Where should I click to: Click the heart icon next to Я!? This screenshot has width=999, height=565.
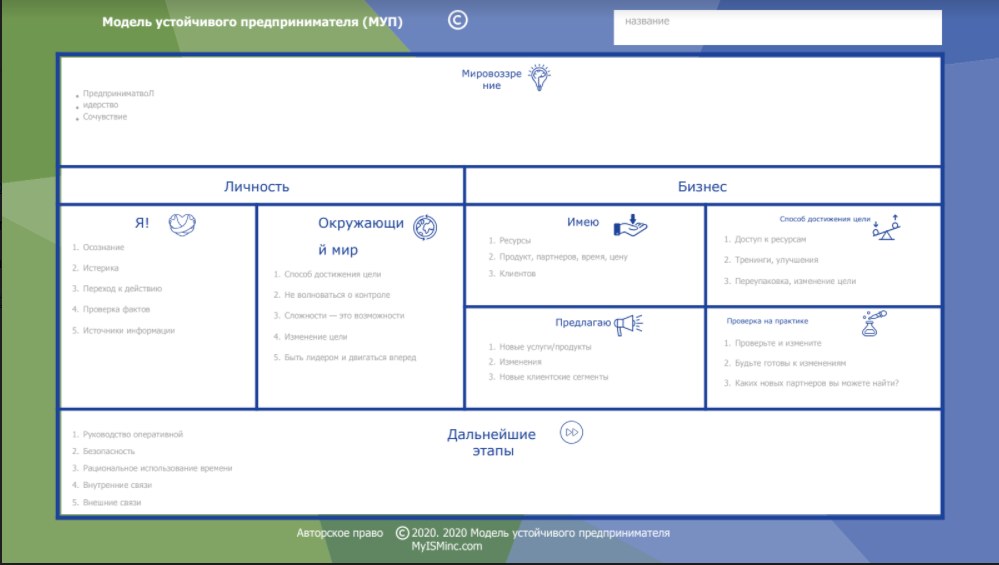click(x=182, y=224)
